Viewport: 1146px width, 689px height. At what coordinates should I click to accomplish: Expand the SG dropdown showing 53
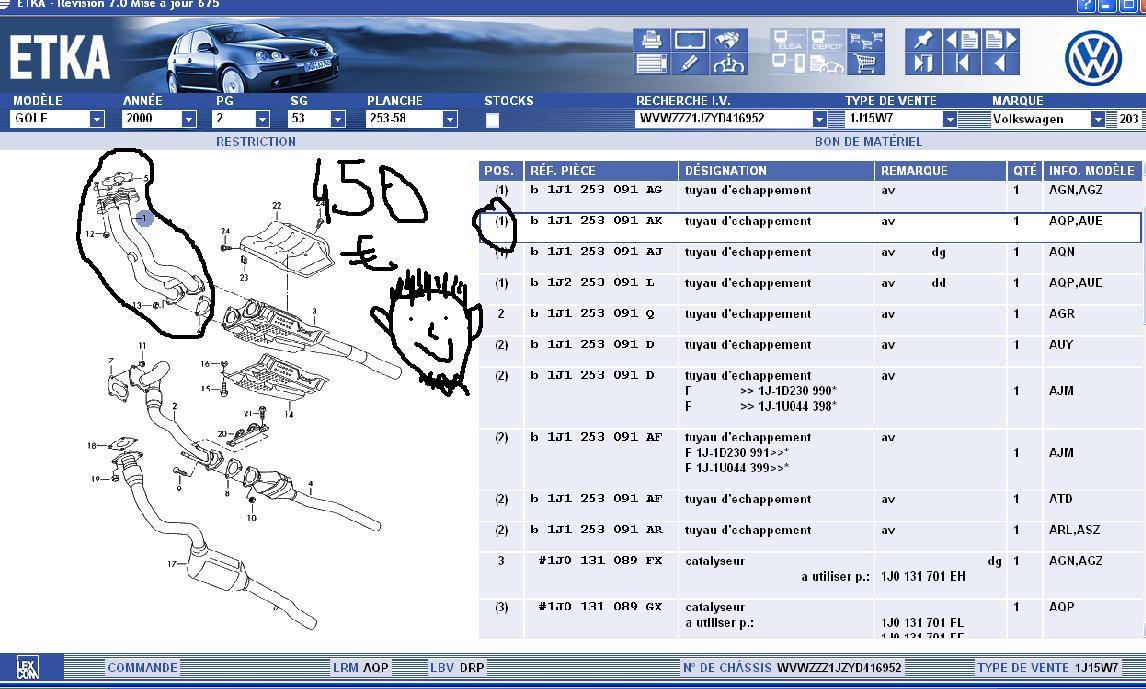[337, 118]
